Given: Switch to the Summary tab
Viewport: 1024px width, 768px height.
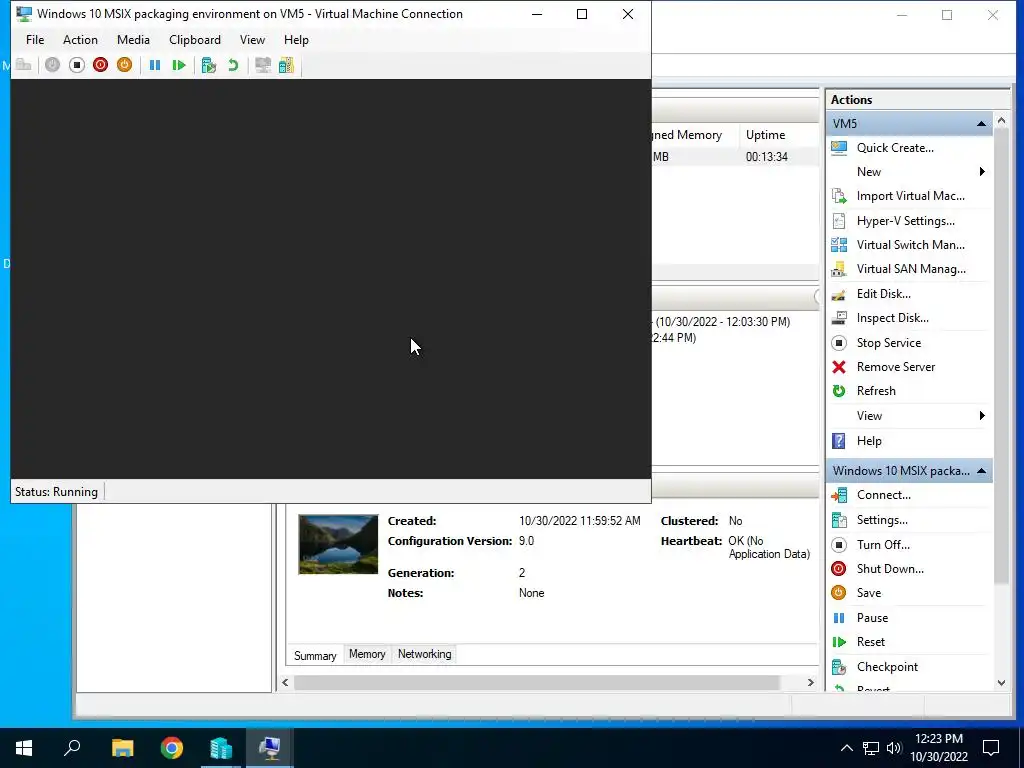Looking at the screenshot, I should (x=315, y=656).
